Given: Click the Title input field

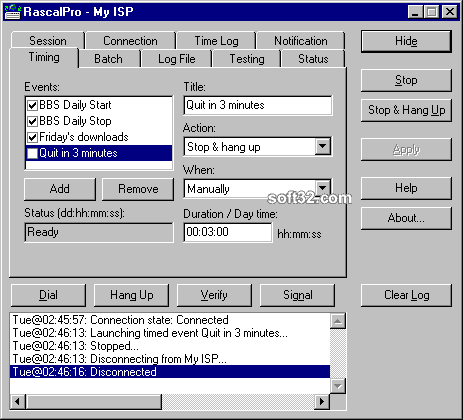Looking at the screenshot, I should click(258, 105).
